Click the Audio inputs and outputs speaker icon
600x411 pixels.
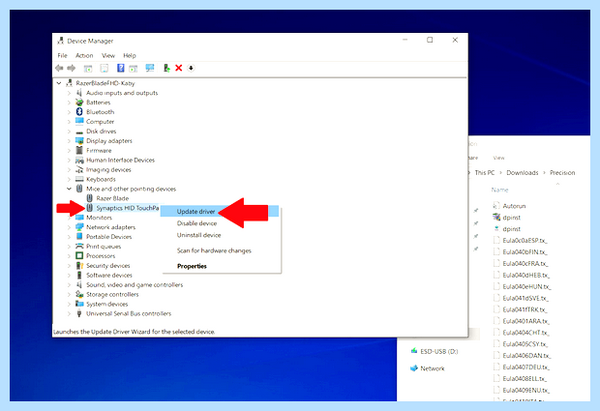pos(79,93)
